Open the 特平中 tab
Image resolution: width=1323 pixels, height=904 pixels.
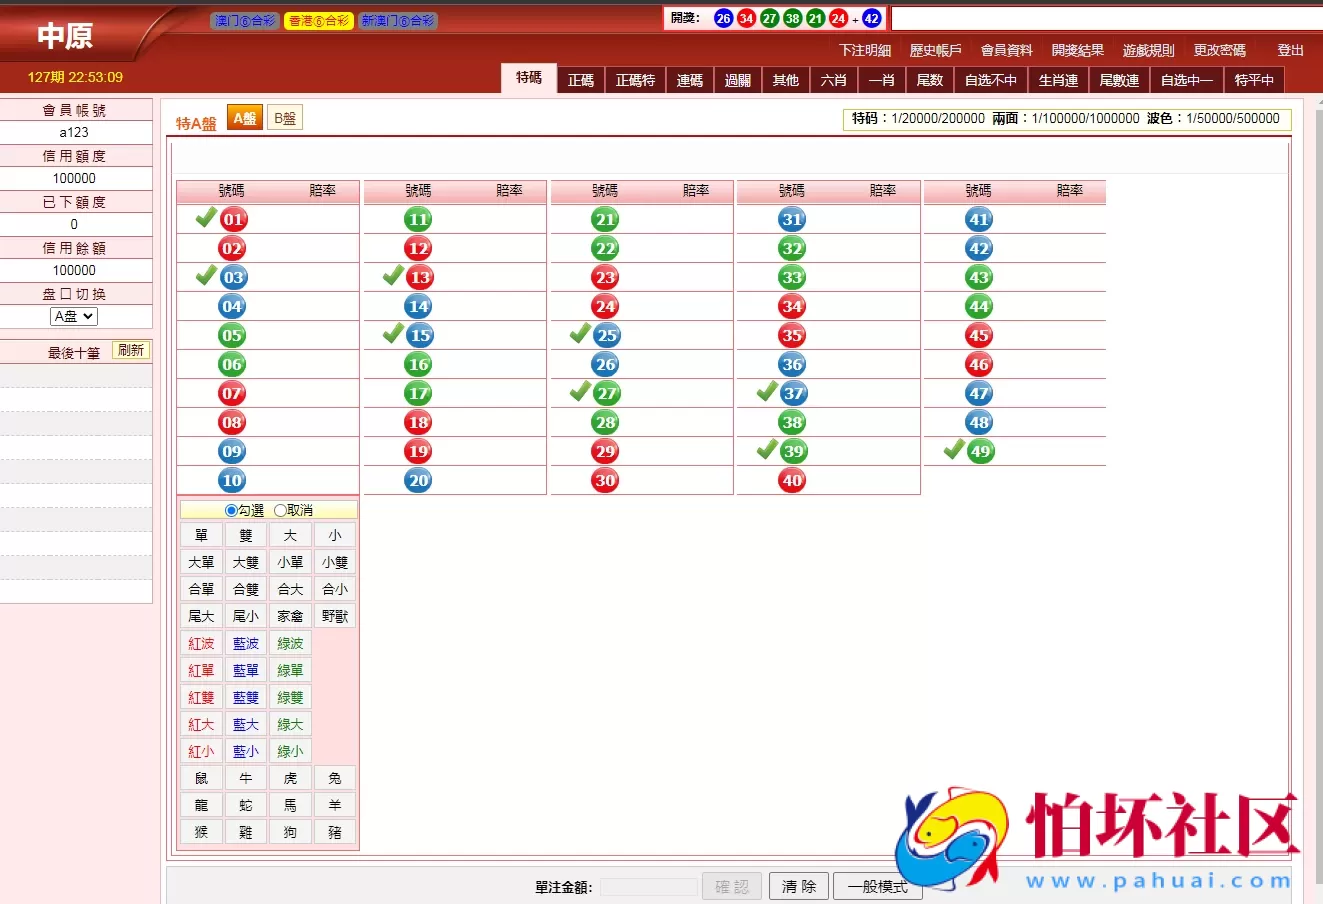click(1255, 80)
